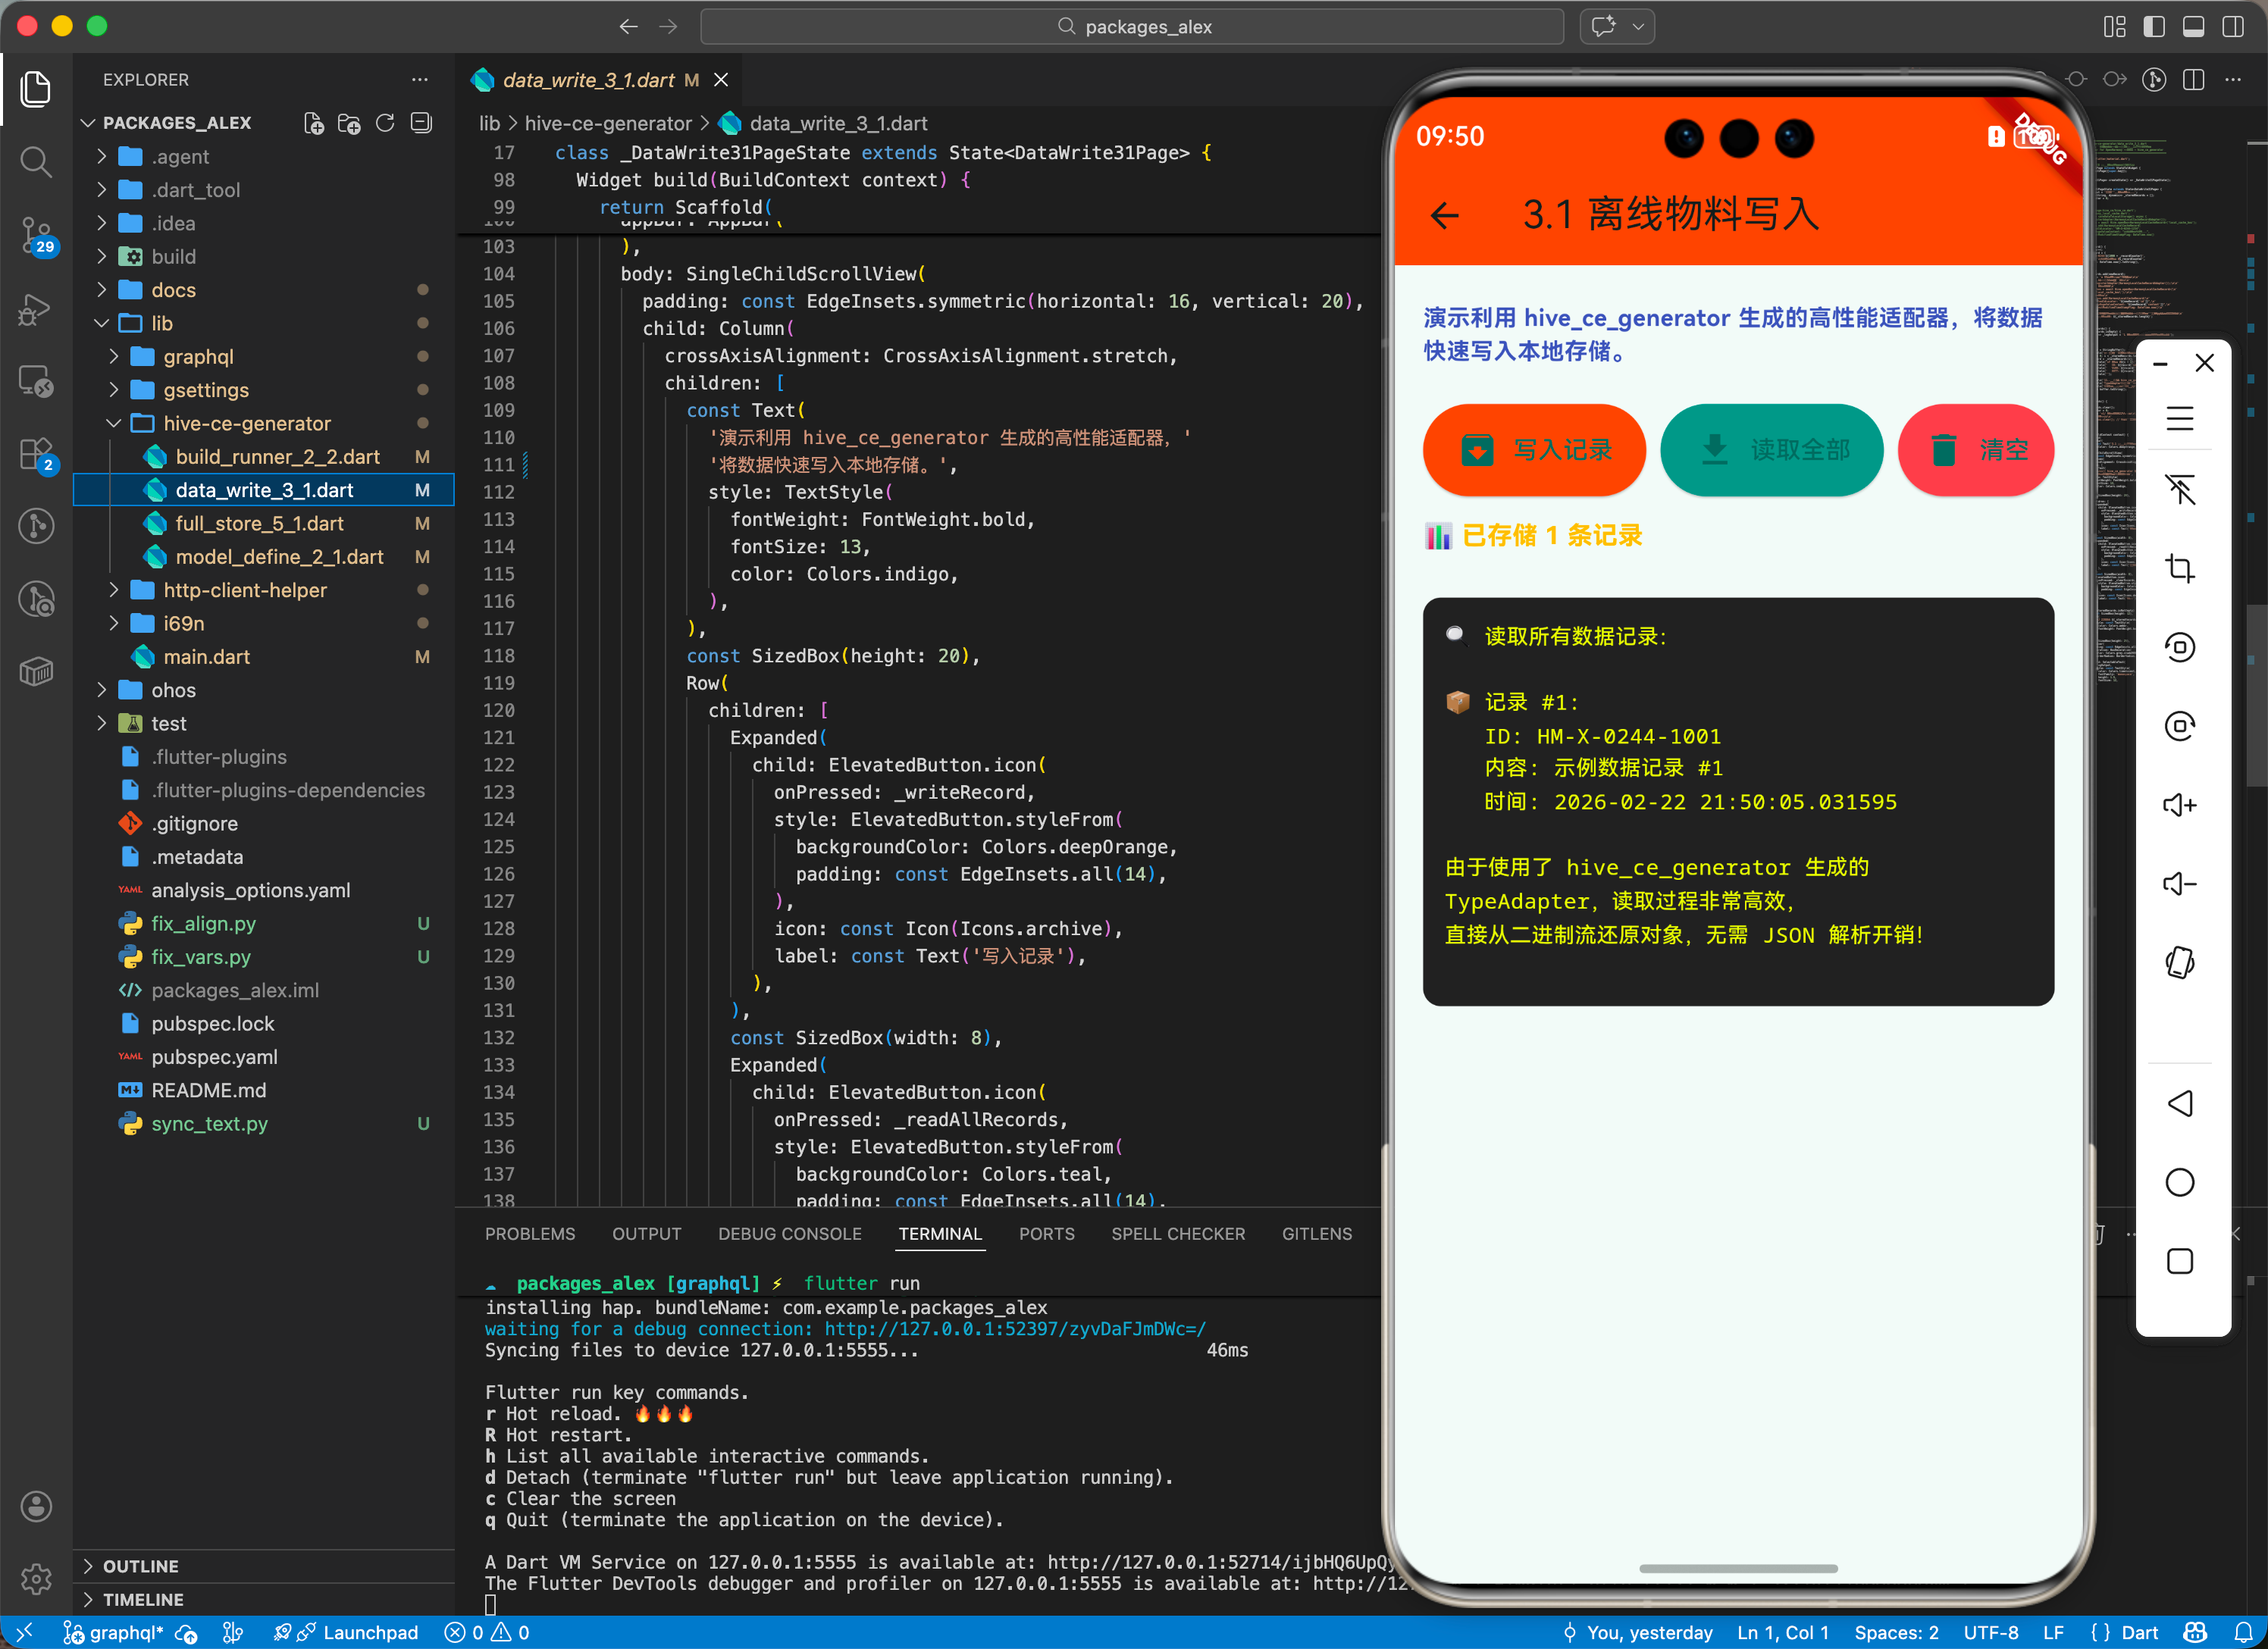Click Refresh Explorer icon
Image resolution: width=2268 pixels, height=1649 pixels.
(385, 123)
